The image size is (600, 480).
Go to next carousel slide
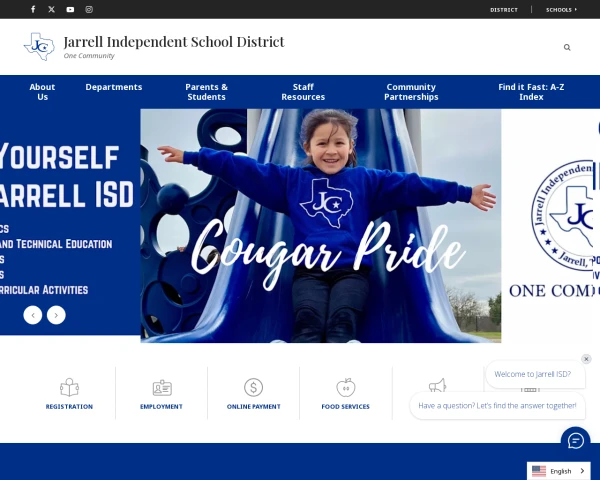click(56, 315)
